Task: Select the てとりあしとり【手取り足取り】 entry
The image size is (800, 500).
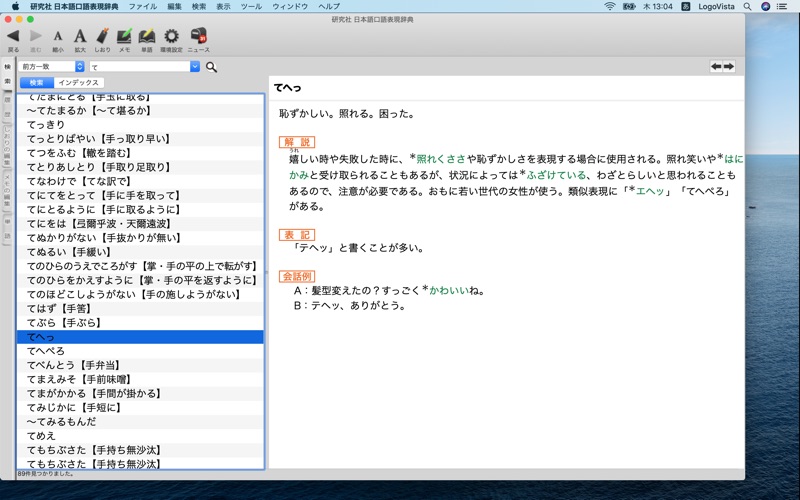Action: point(140,167)
